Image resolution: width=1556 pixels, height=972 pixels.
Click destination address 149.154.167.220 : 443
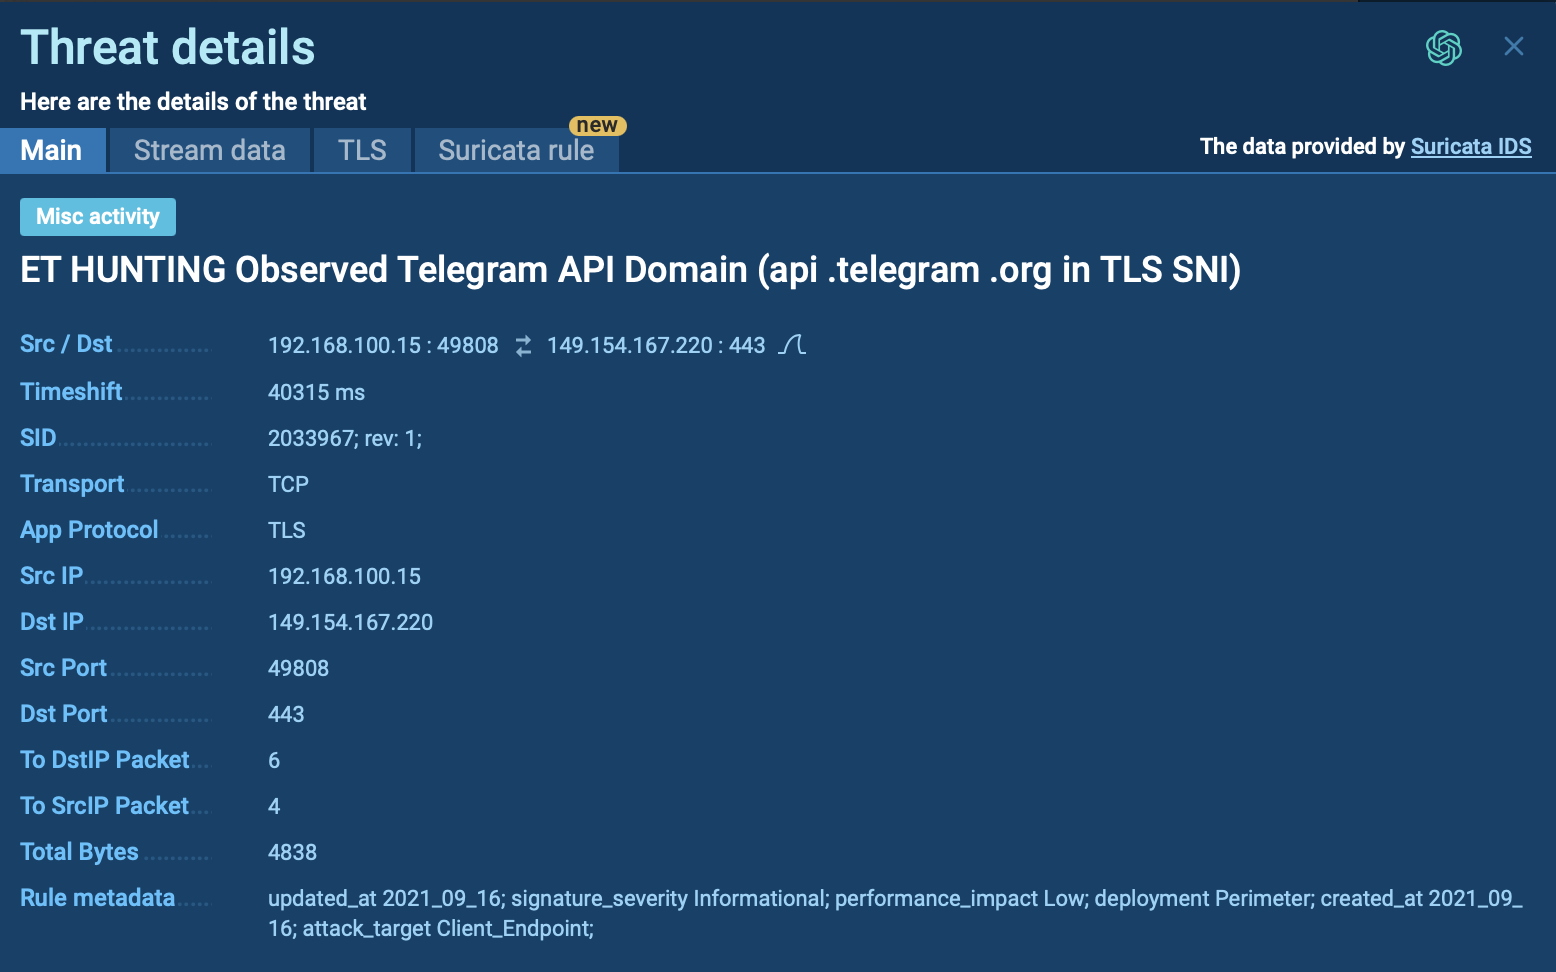pyautogui.click(x=656, y=345)
